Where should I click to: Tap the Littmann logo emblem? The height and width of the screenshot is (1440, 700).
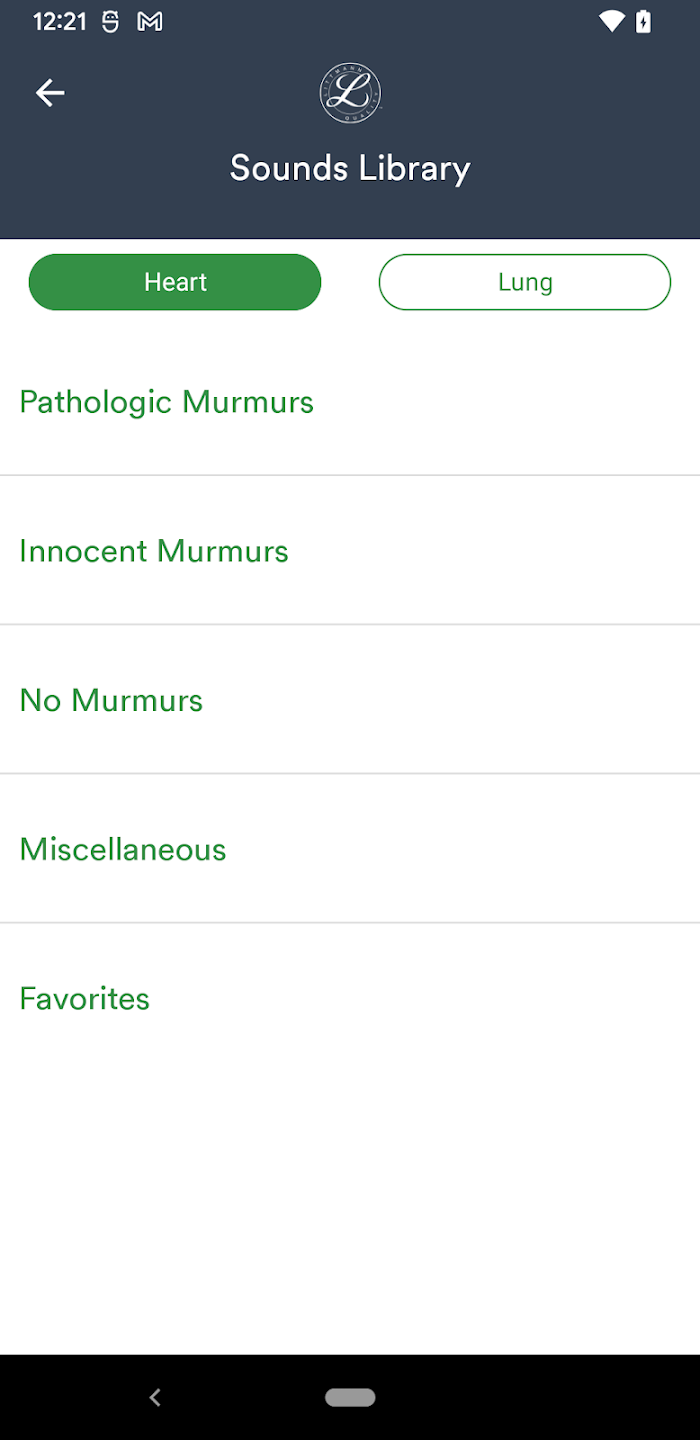(350, 94)
